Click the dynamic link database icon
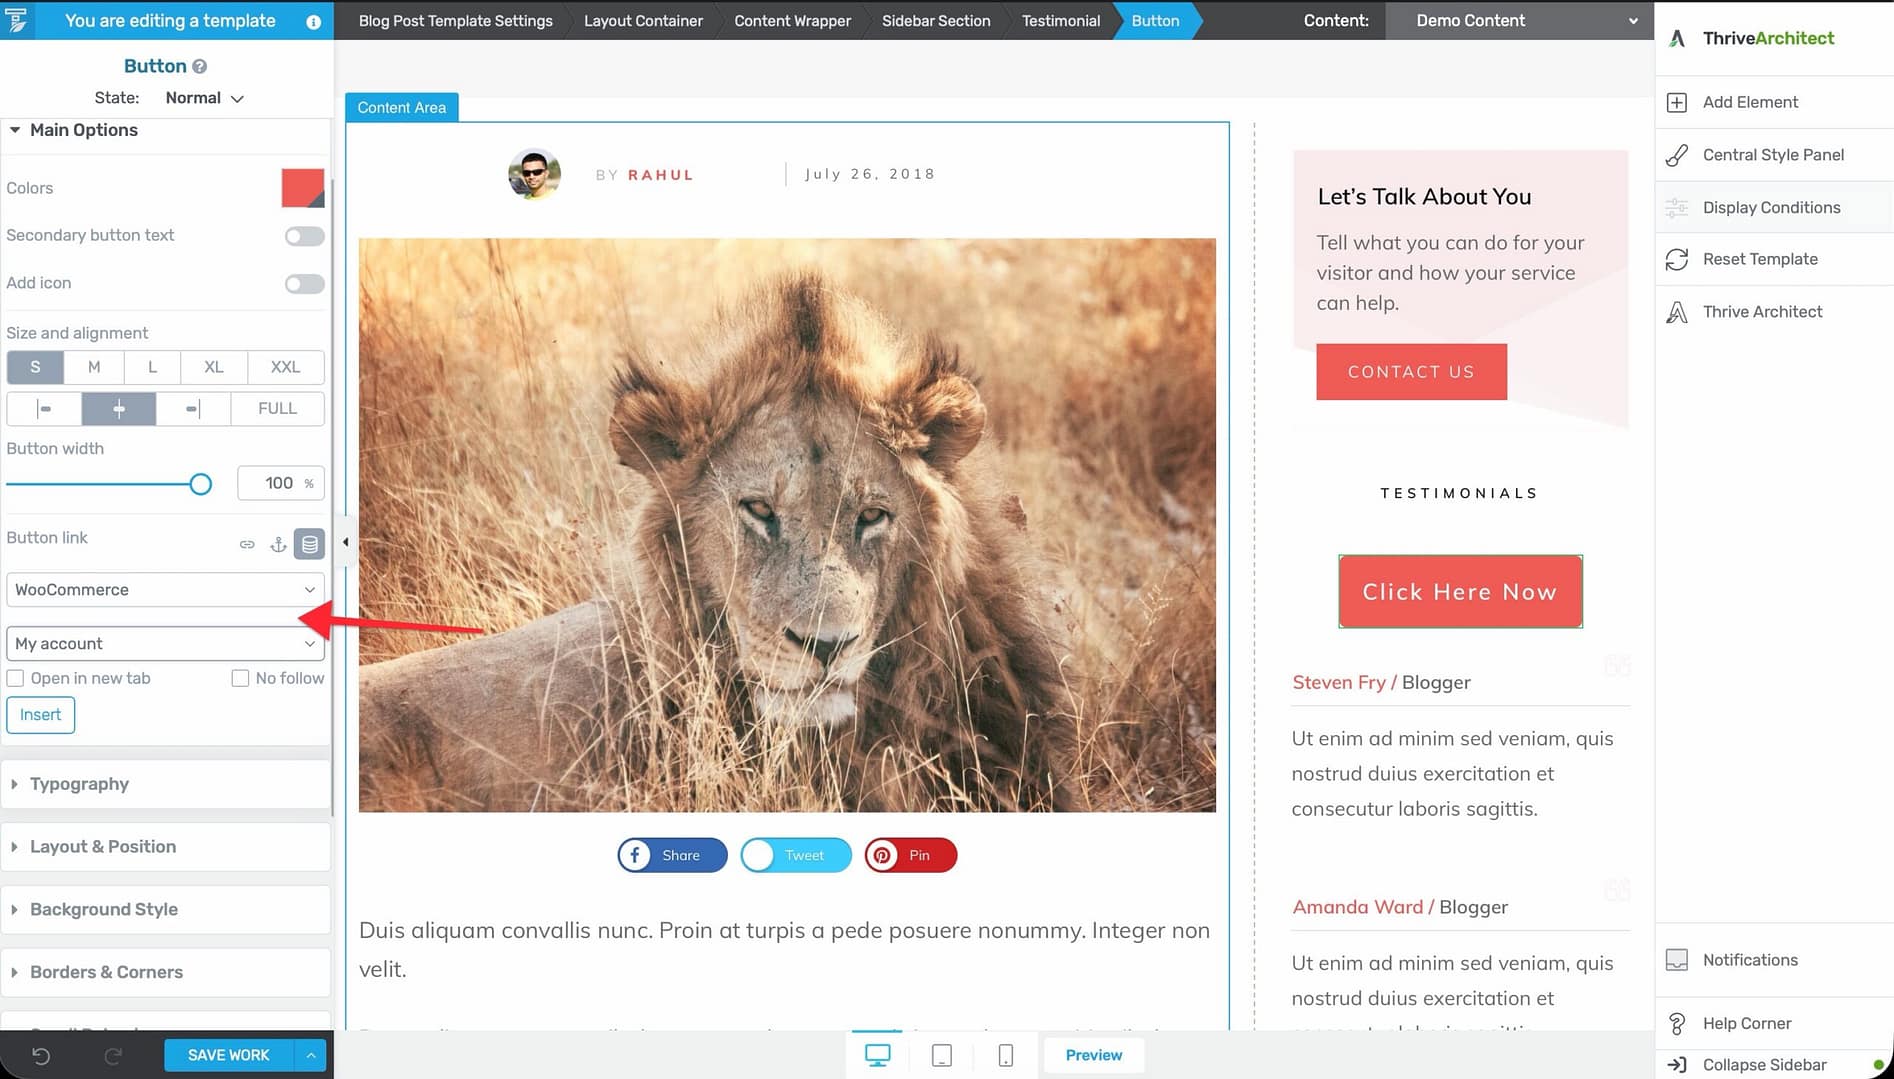The width and height of the screenshot is (1894, 1079). 310,544
